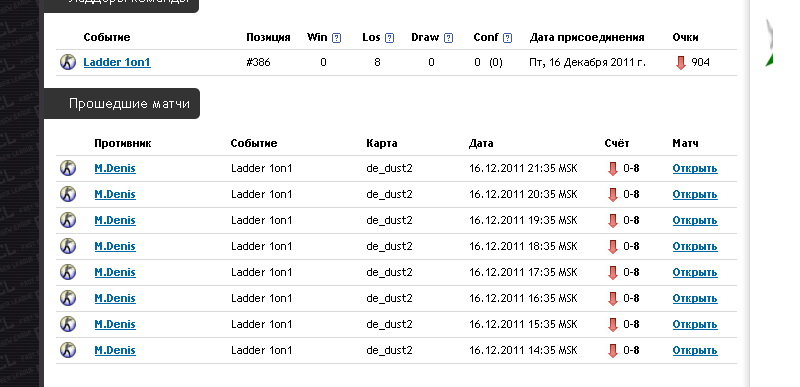Screen dimensions: 800x387
Task: Open M.Denis profile from the 17:35 match
Action: [x=115, y=272]
